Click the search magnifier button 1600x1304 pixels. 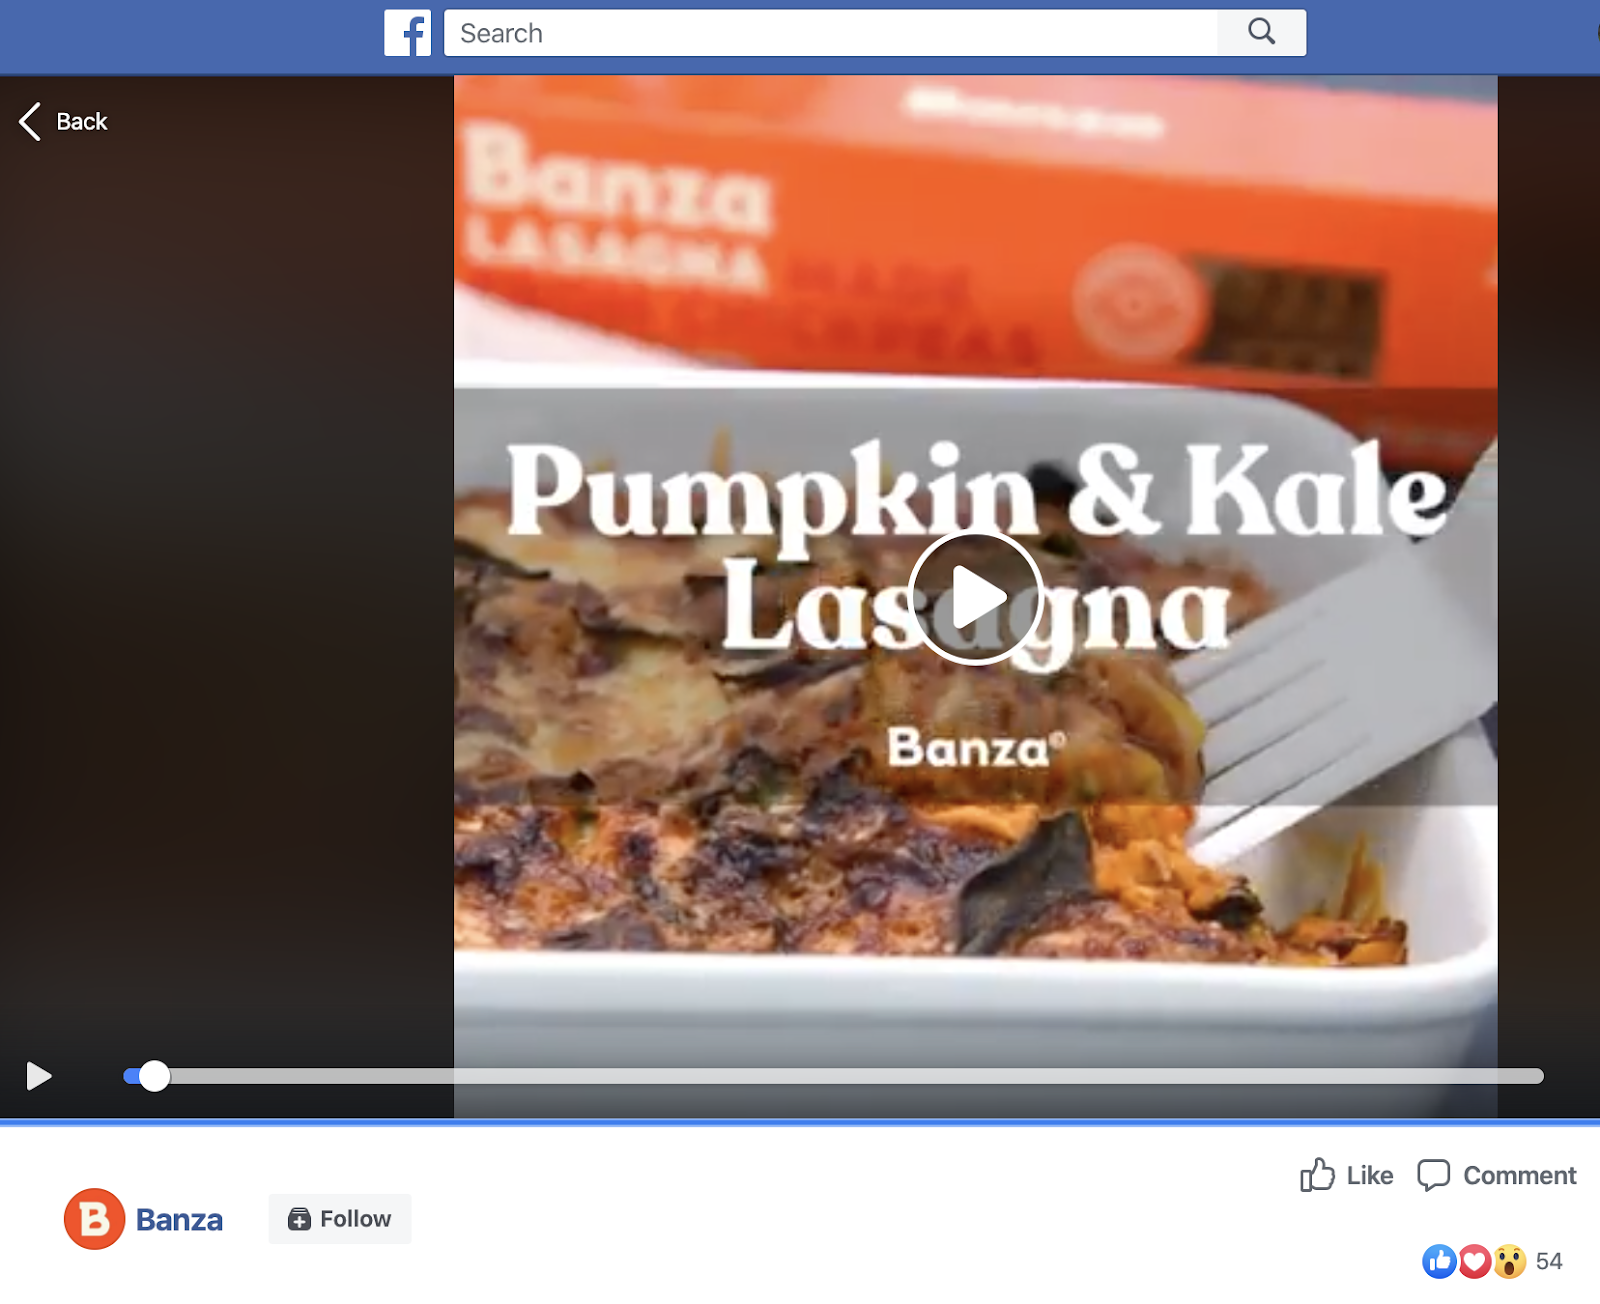tap(1262, 33)
